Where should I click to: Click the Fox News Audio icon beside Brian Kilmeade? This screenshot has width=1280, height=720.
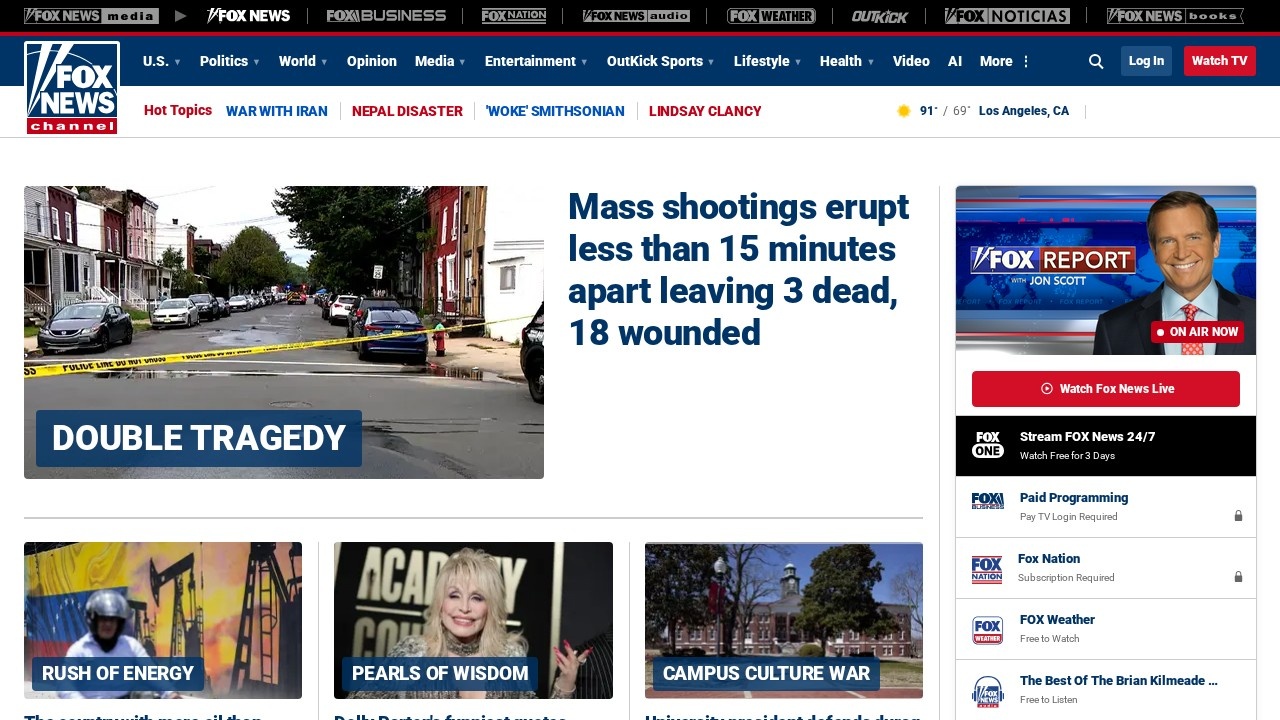pos(988,691)
